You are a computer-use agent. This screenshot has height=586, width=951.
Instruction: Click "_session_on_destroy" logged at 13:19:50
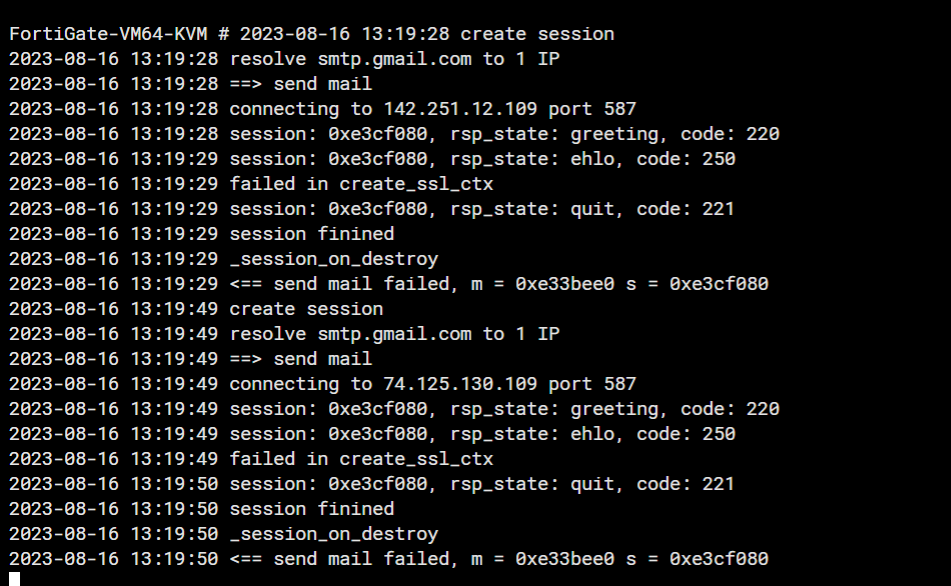pyautogui.click(x=334, y=534)
